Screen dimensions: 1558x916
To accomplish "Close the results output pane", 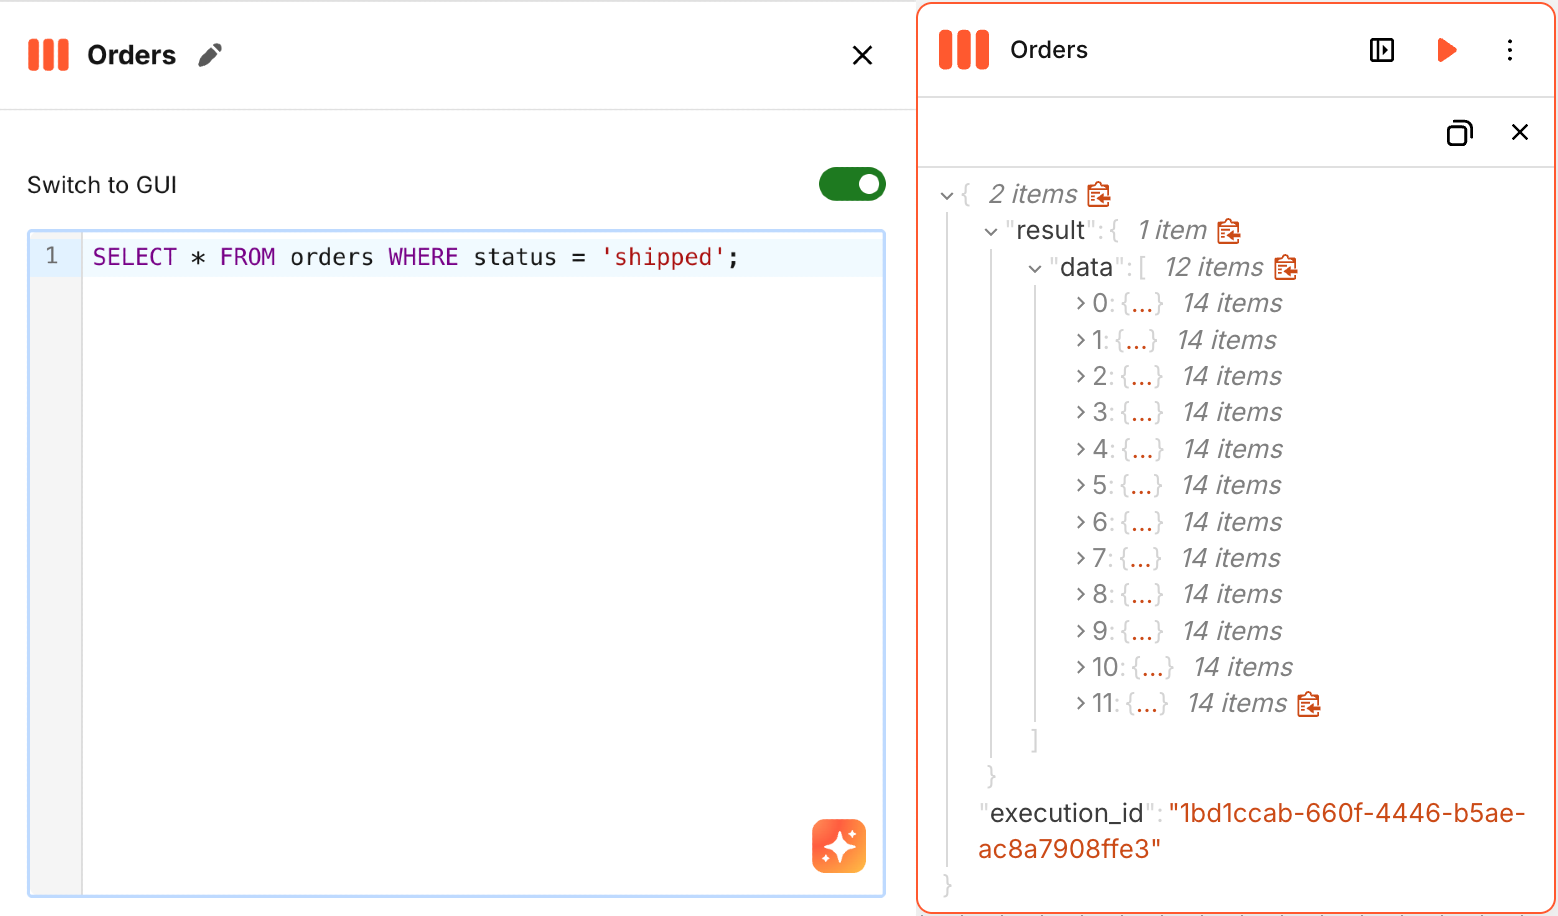I will pos(1520,132).
